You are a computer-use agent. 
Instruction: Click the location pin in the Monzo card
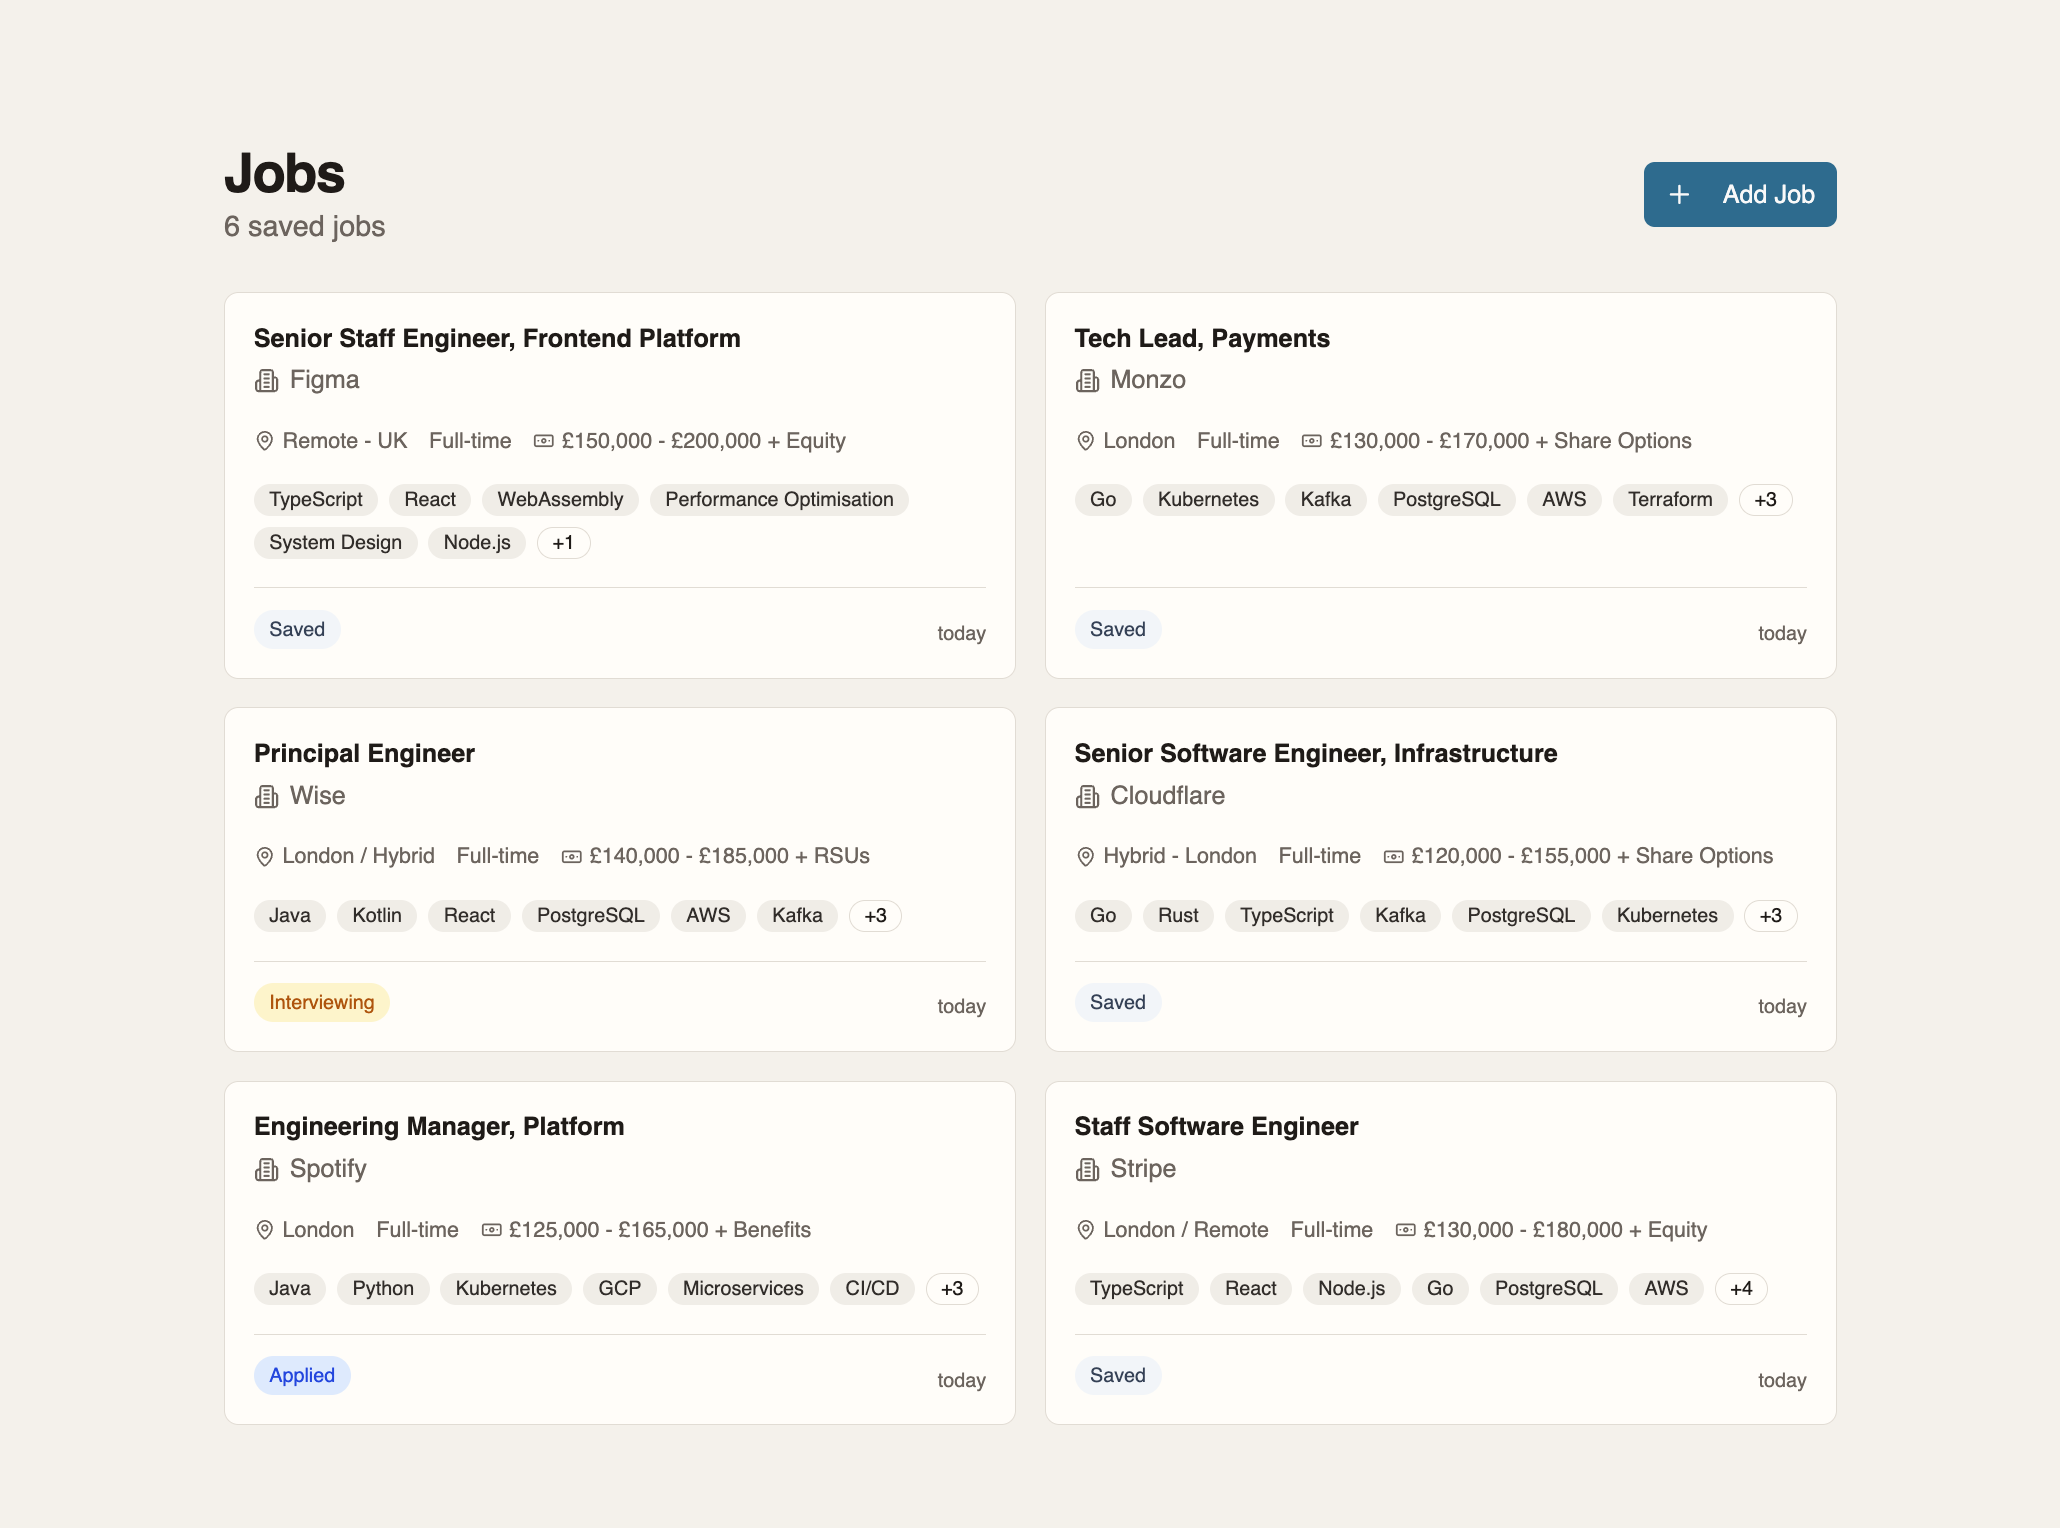[1085, 441]
